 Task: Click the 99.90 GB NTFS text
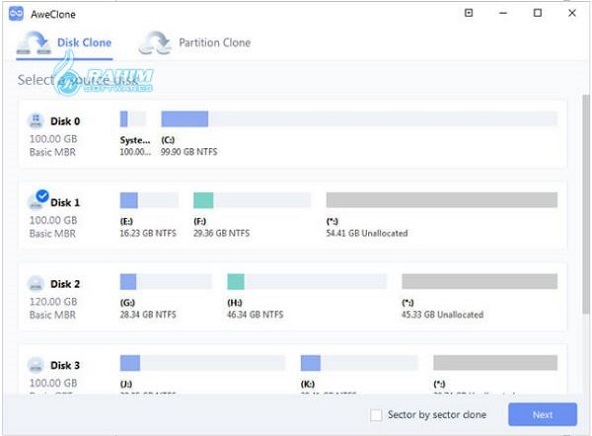pyautogui.click(x=189, y=152)
